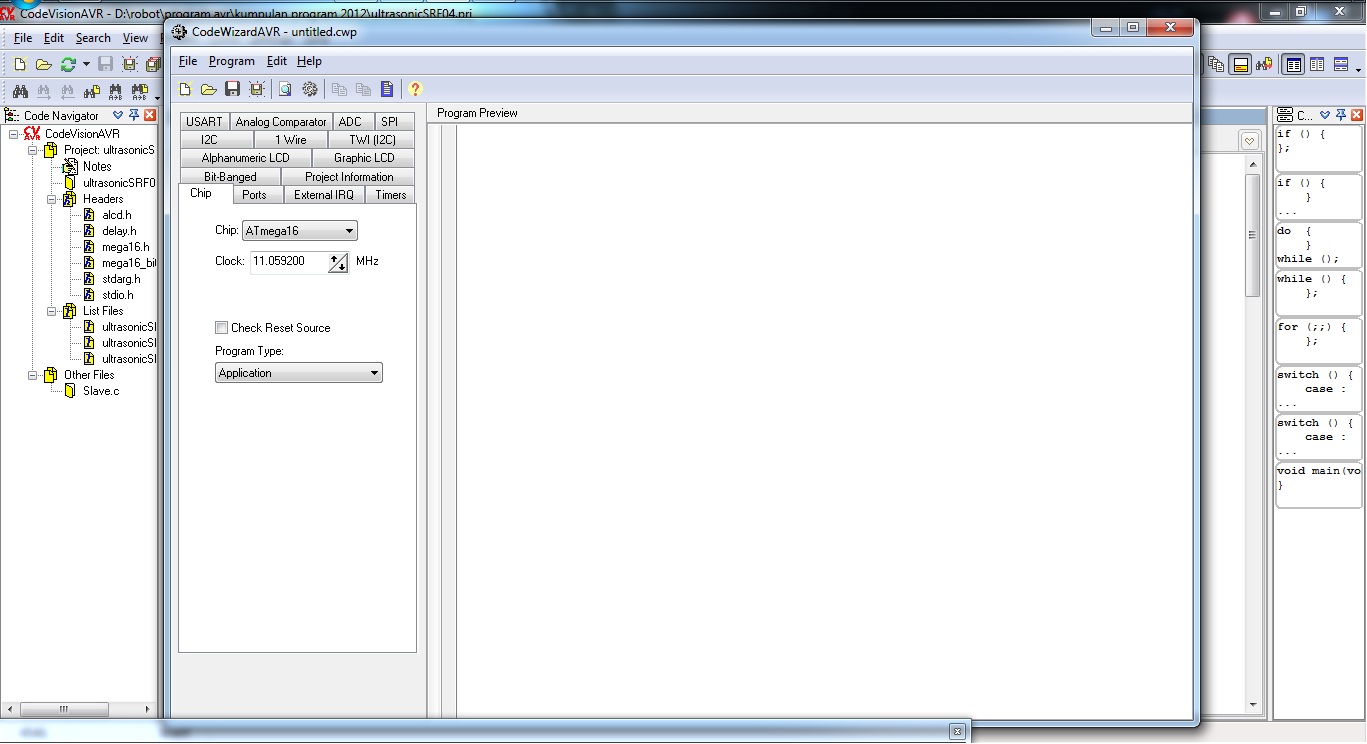
Task: Open Code Navigator chevron dropdown
Action: click(x=118, y=115)
